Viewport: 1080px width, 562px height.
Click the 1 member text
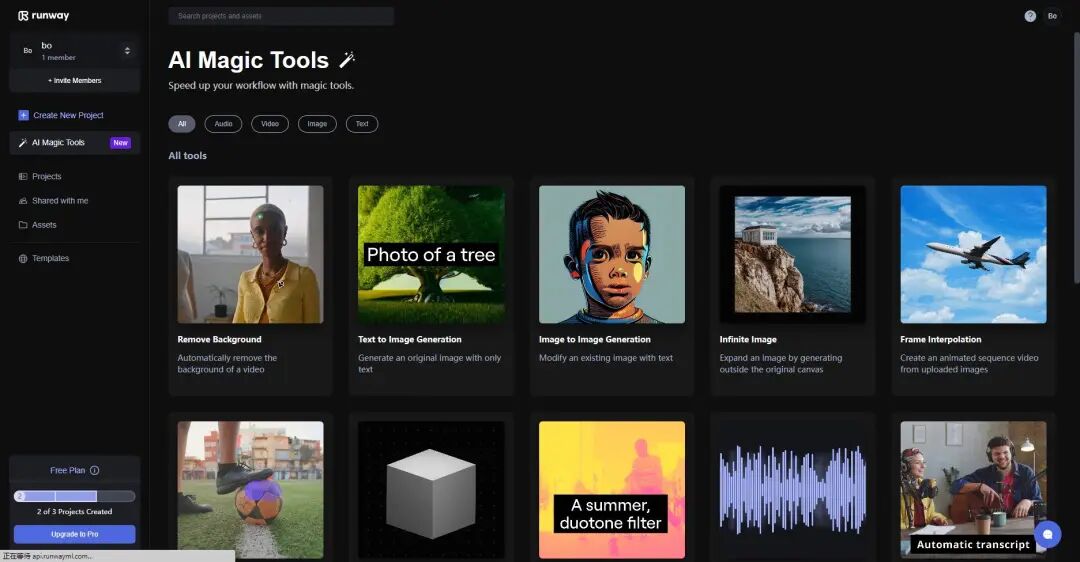click(x=59, y=58)
